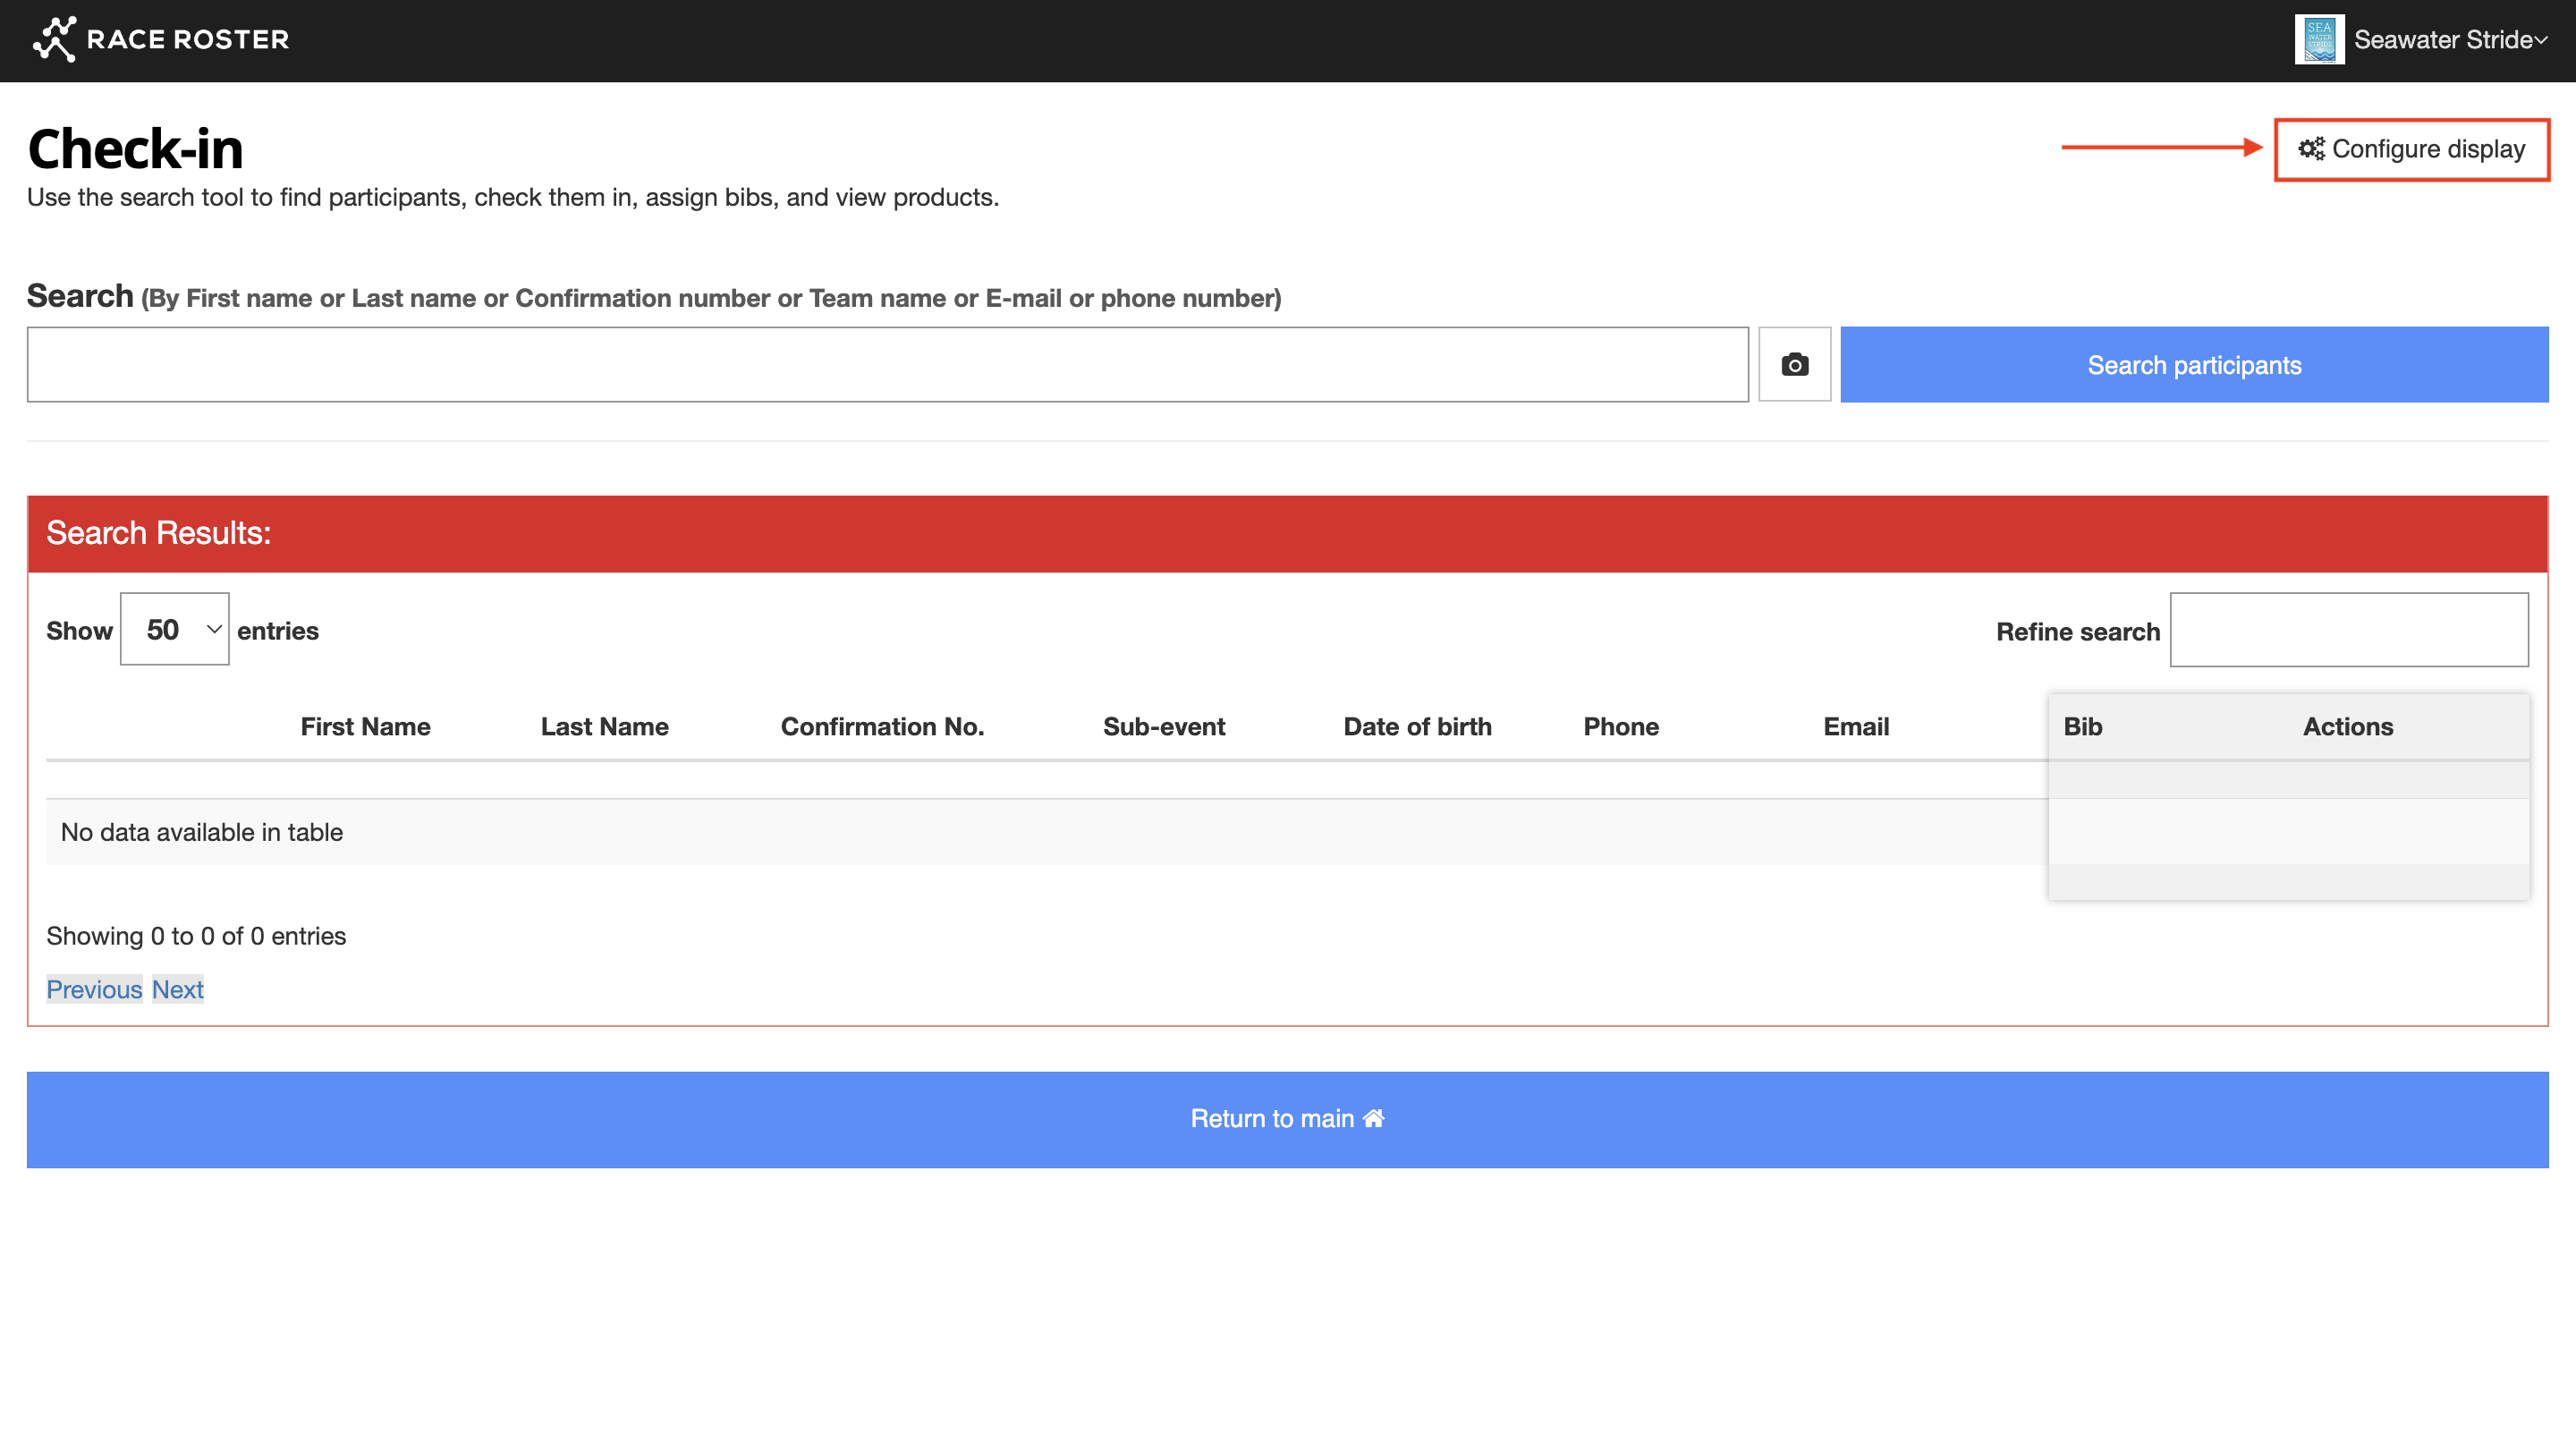The width and height of the screenshot is (2576, 1451).
Task: Sort by Date of birth column header
Action: (1417, 727)
